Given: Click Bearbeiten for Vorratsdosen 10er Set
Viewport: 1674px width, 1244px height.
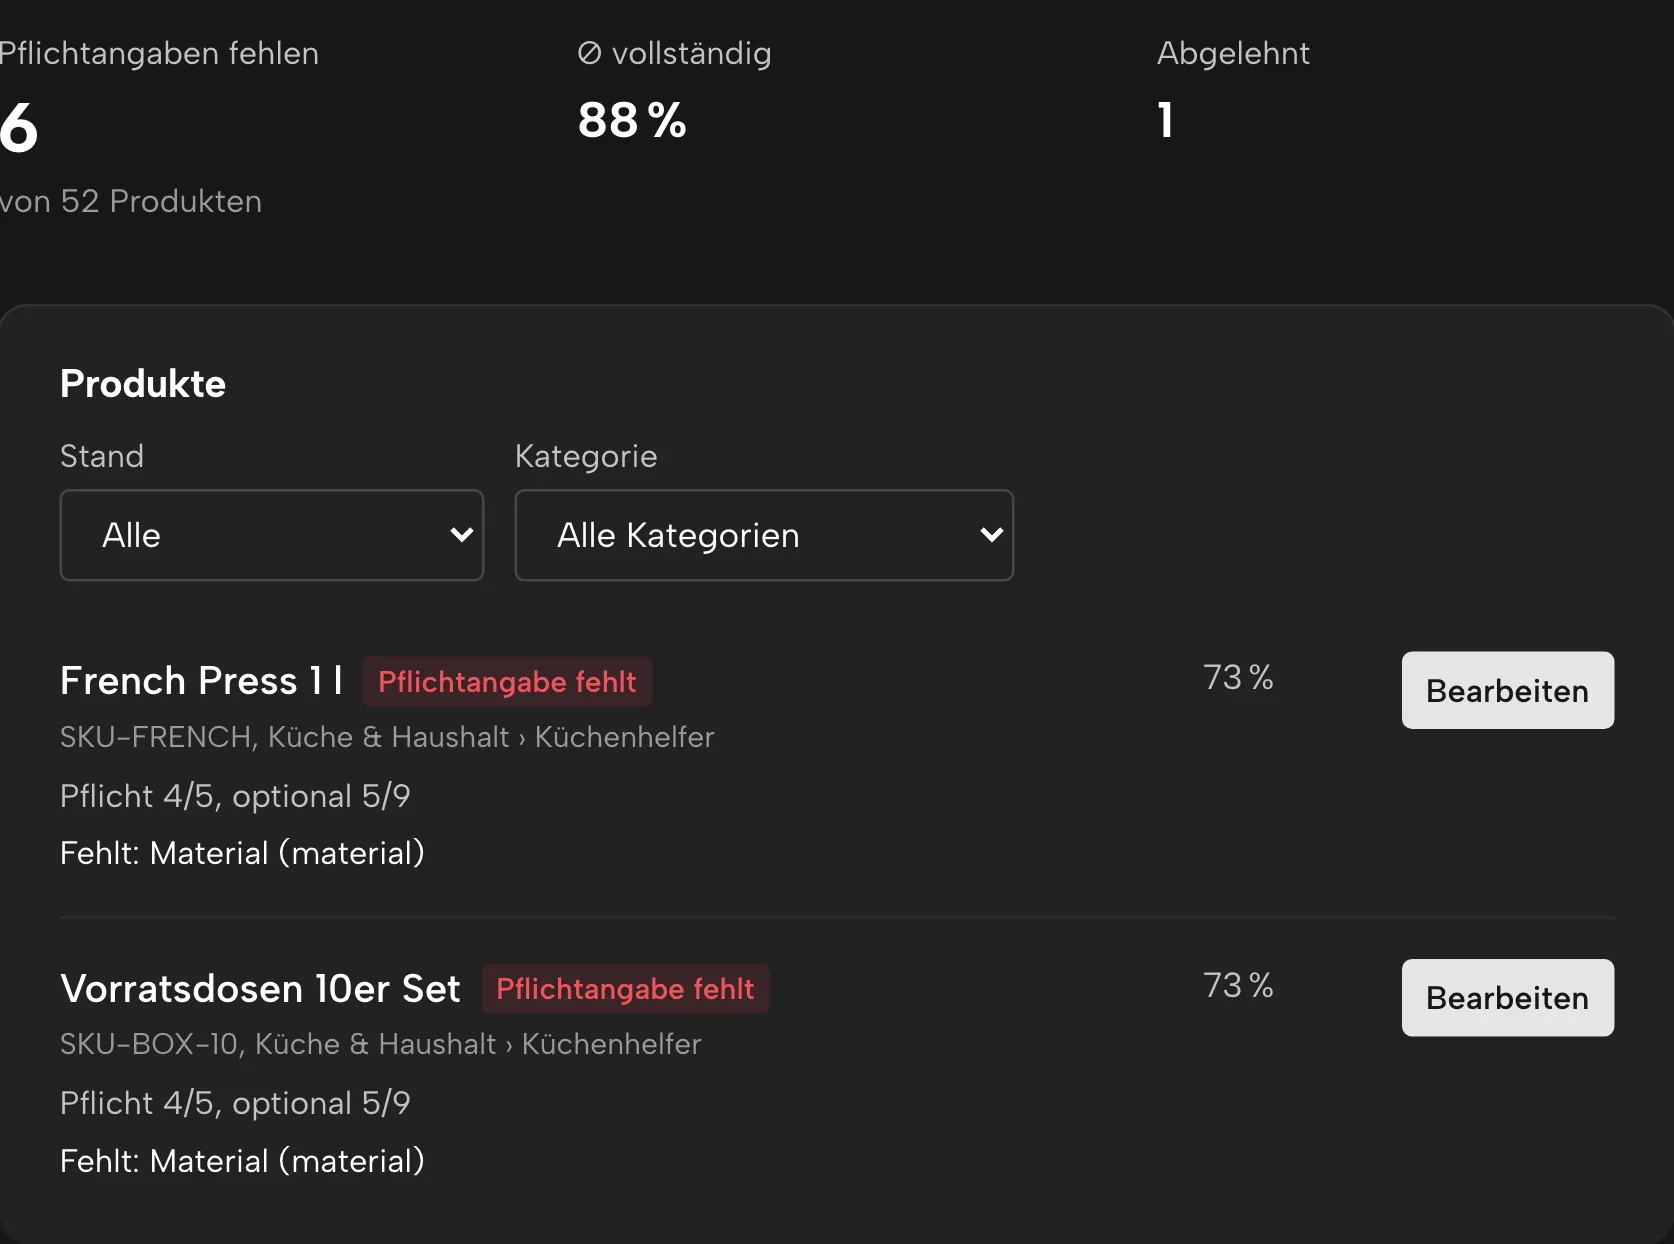Looking at the screenshot, I should point(1507,997).
